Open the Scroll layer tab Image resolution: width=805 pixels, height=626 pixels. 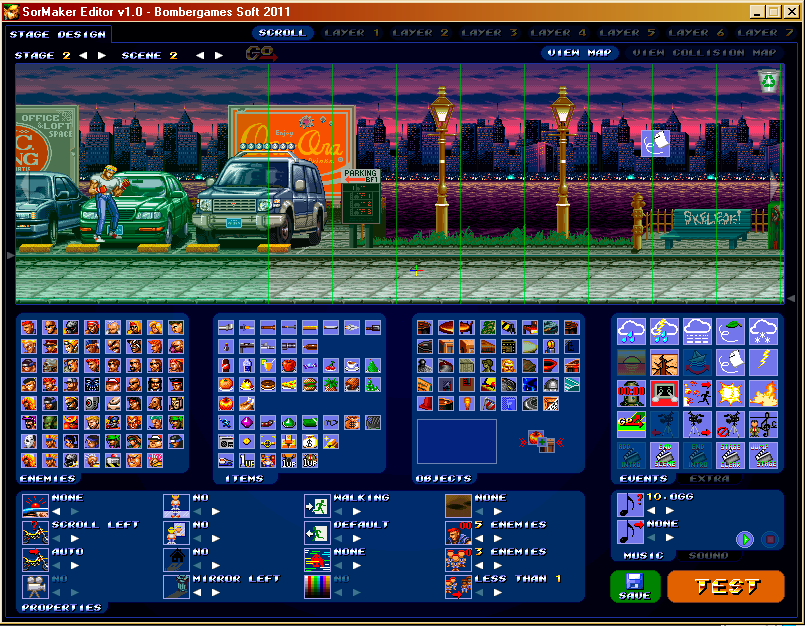coord(282,33)
